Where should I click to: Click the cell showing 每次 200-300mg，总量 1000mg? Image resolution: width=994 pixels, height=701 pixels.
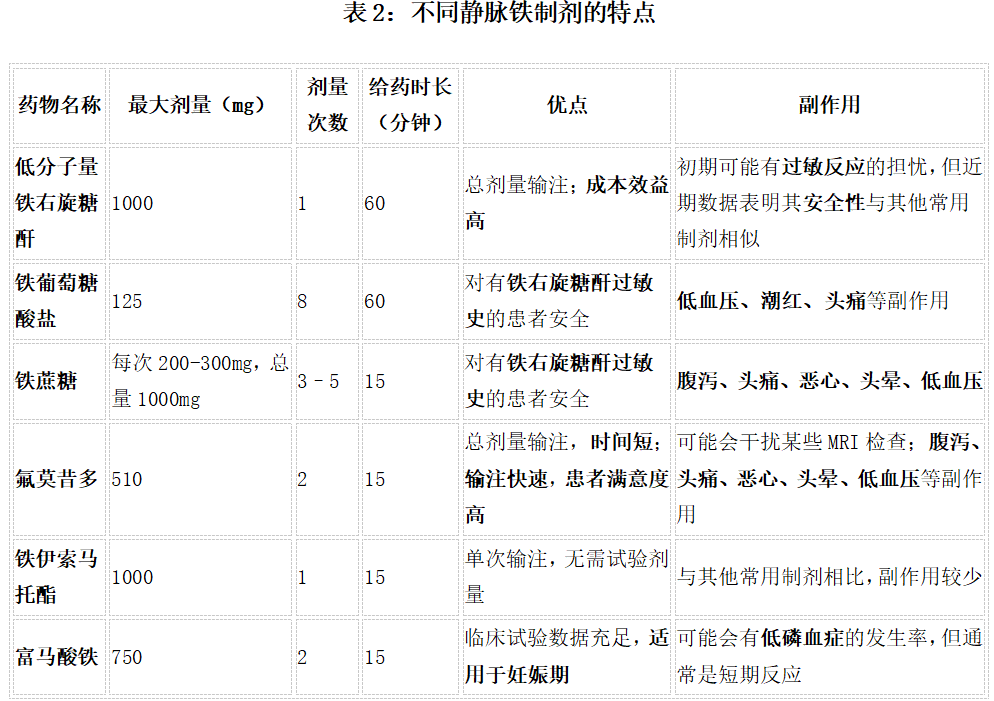(x=199, y=380)
